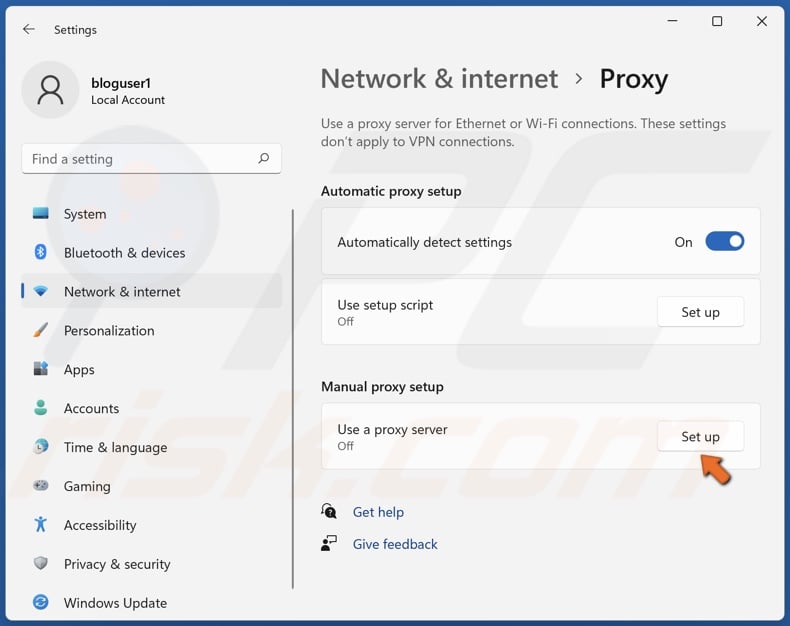This screenshot has height=626, width=790.
Task: Go back using the back arrow
Action: 29,30
